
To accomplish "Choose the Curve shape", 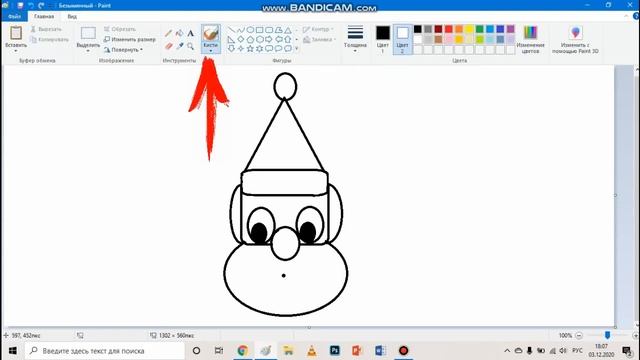I will coord(240,30).
